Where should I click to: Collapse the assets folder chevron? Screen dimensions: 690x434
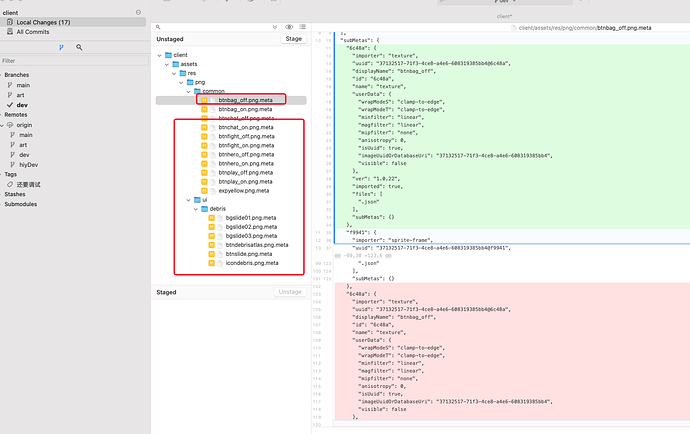click(167, 64)
